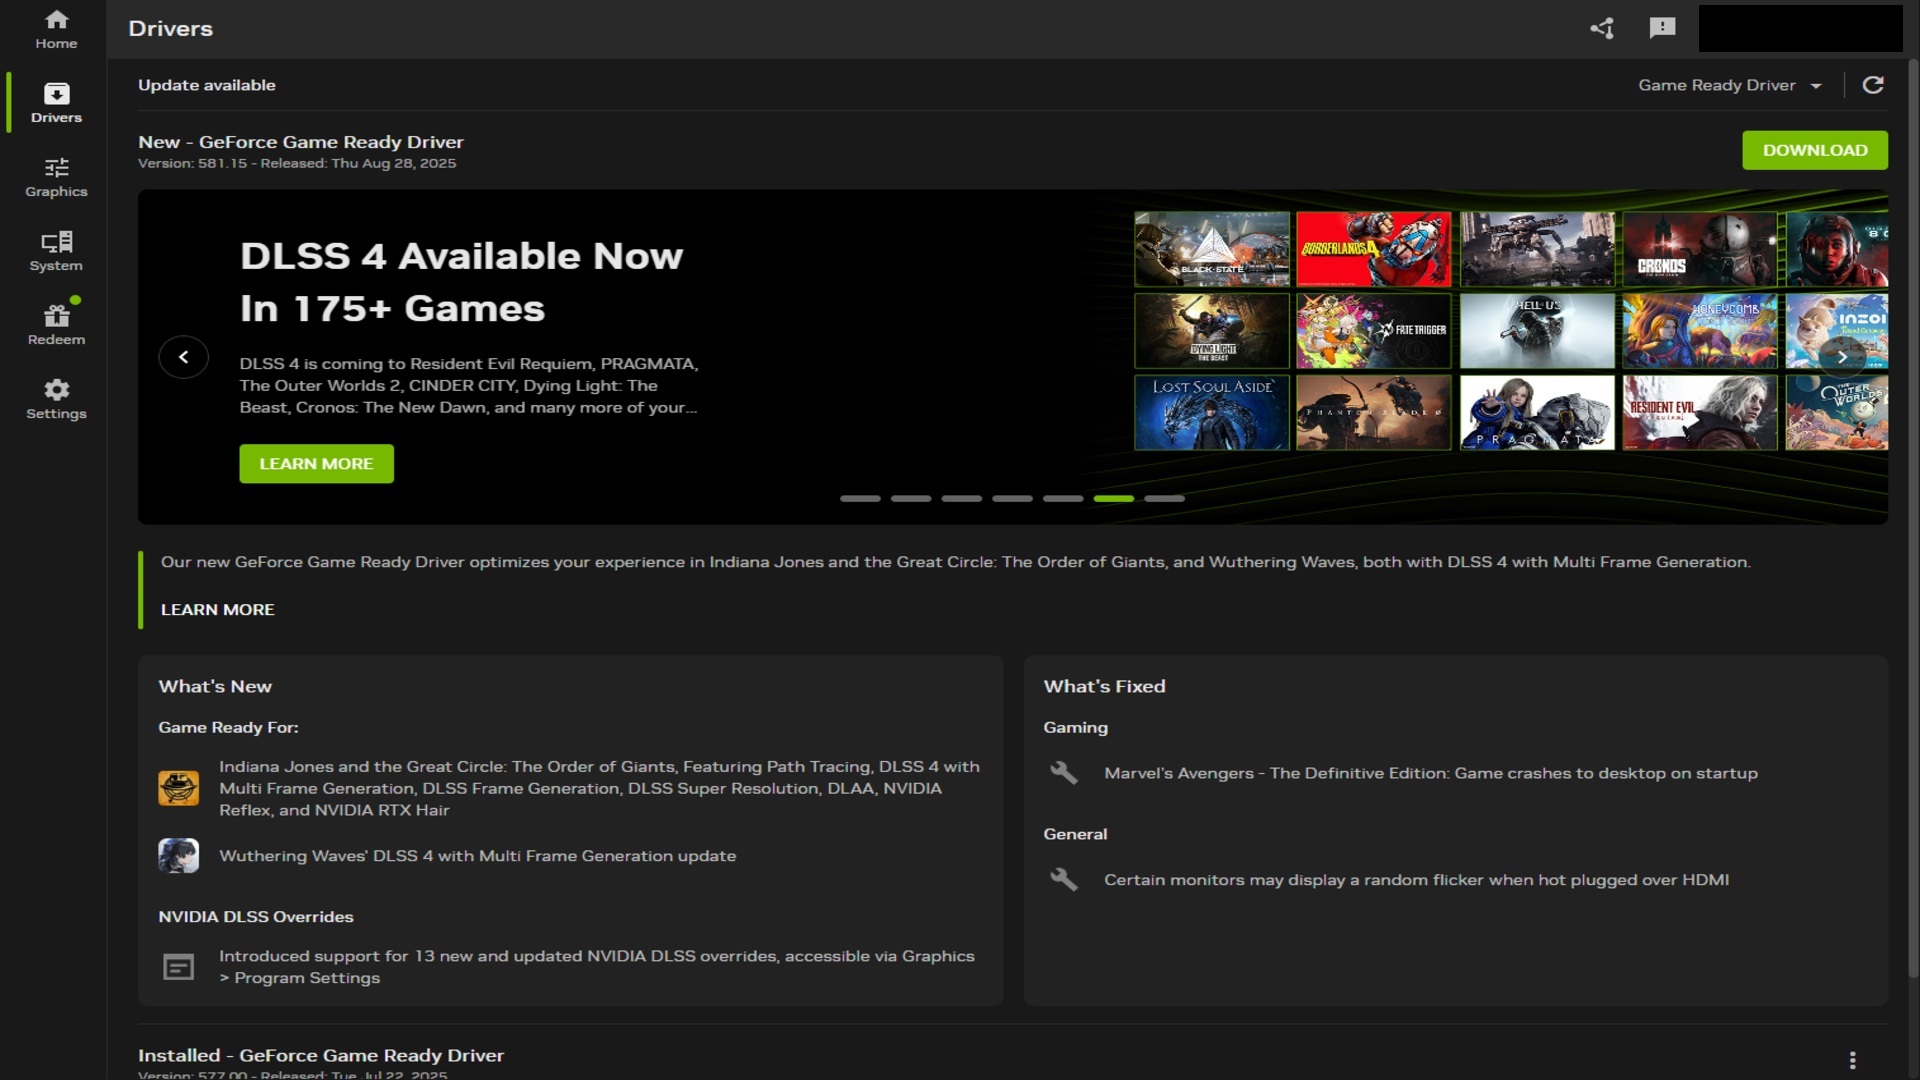Click 'Wuthering Waves' DLSS 4' update text
The width and height of the screenshot is (1920, 1080).
coord(477,856)
